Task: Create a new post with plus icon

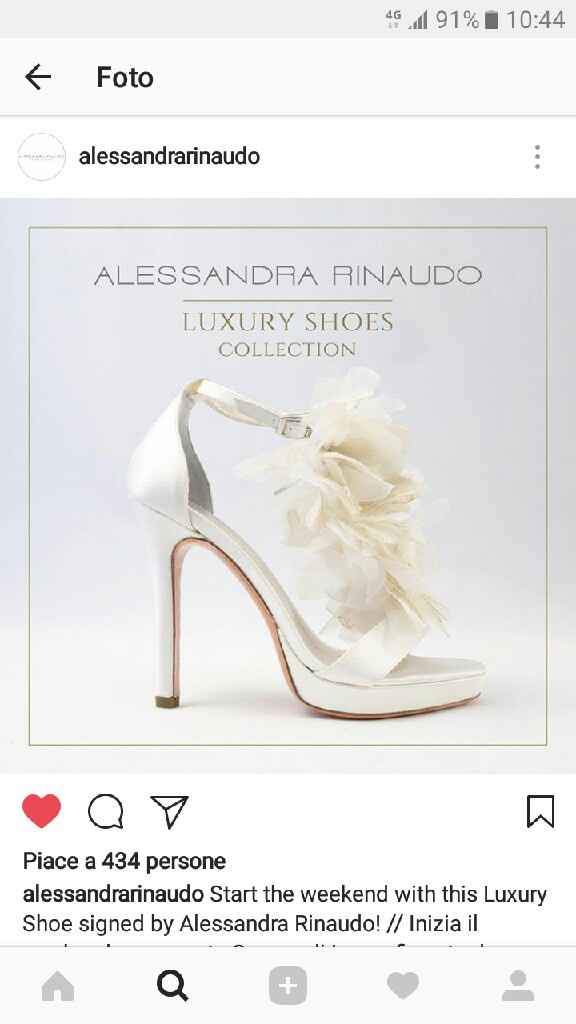Action: click(288, 986)
